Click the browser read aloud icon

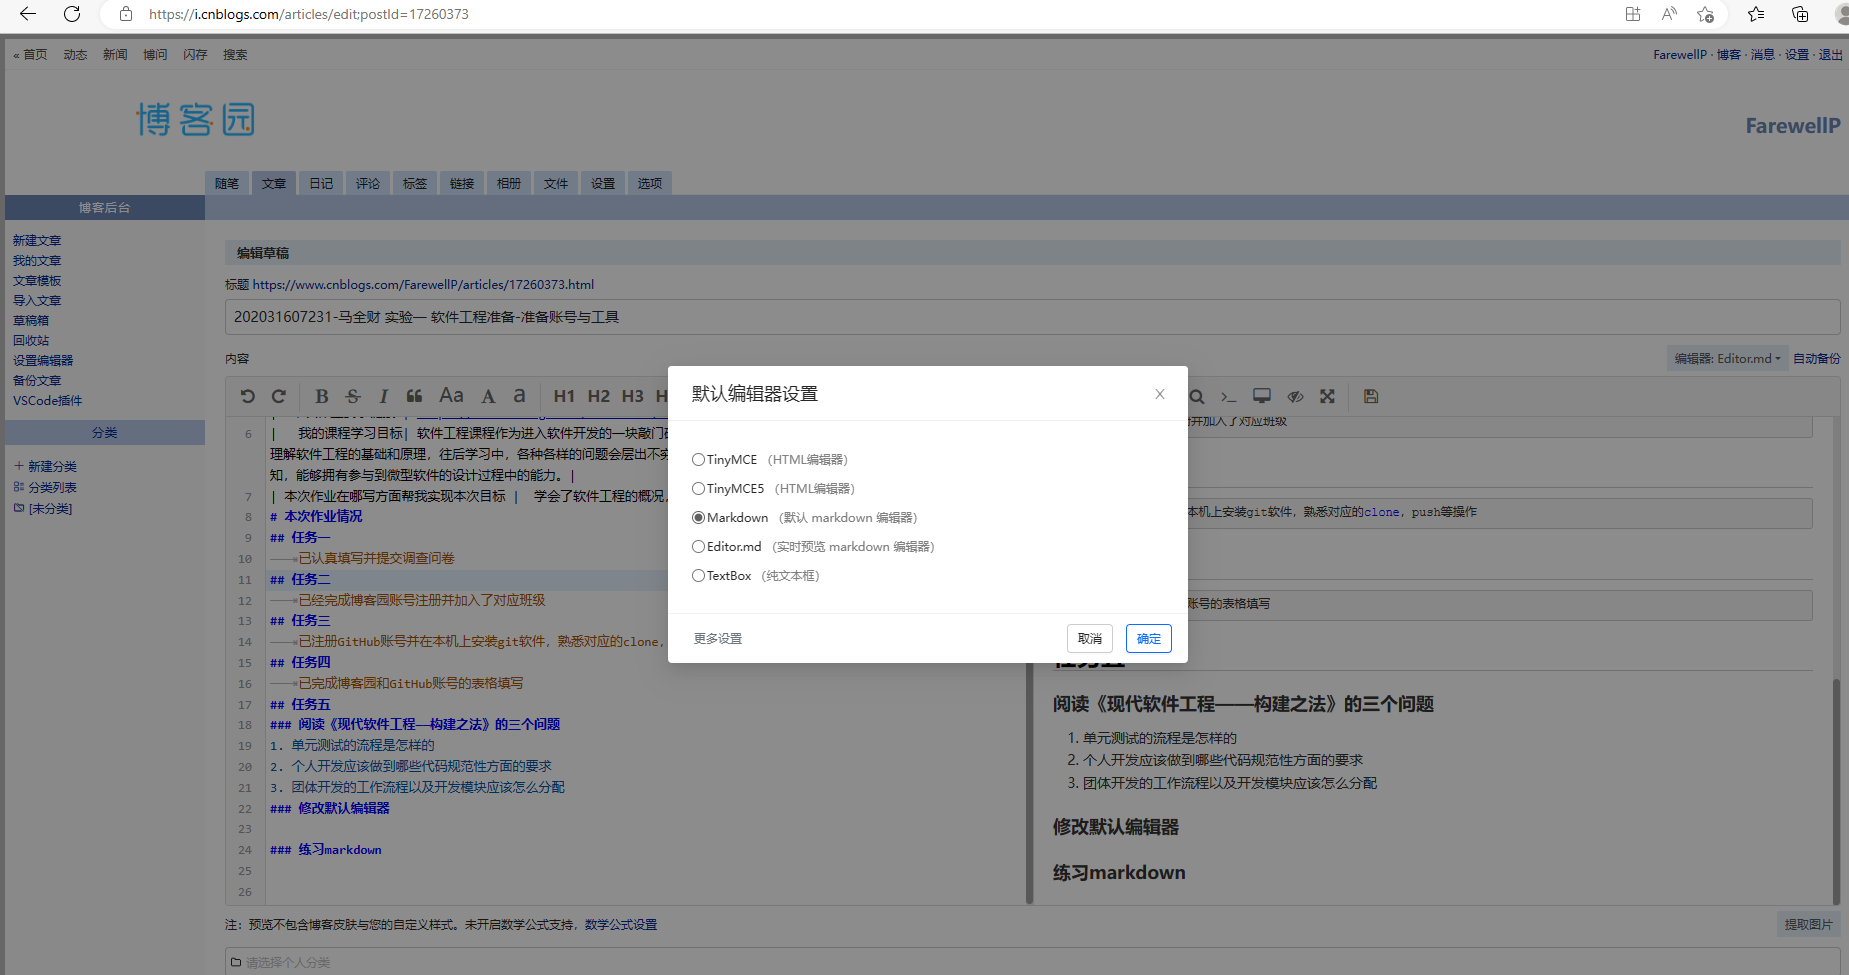pyautogui.click(x=1669, y=14)
